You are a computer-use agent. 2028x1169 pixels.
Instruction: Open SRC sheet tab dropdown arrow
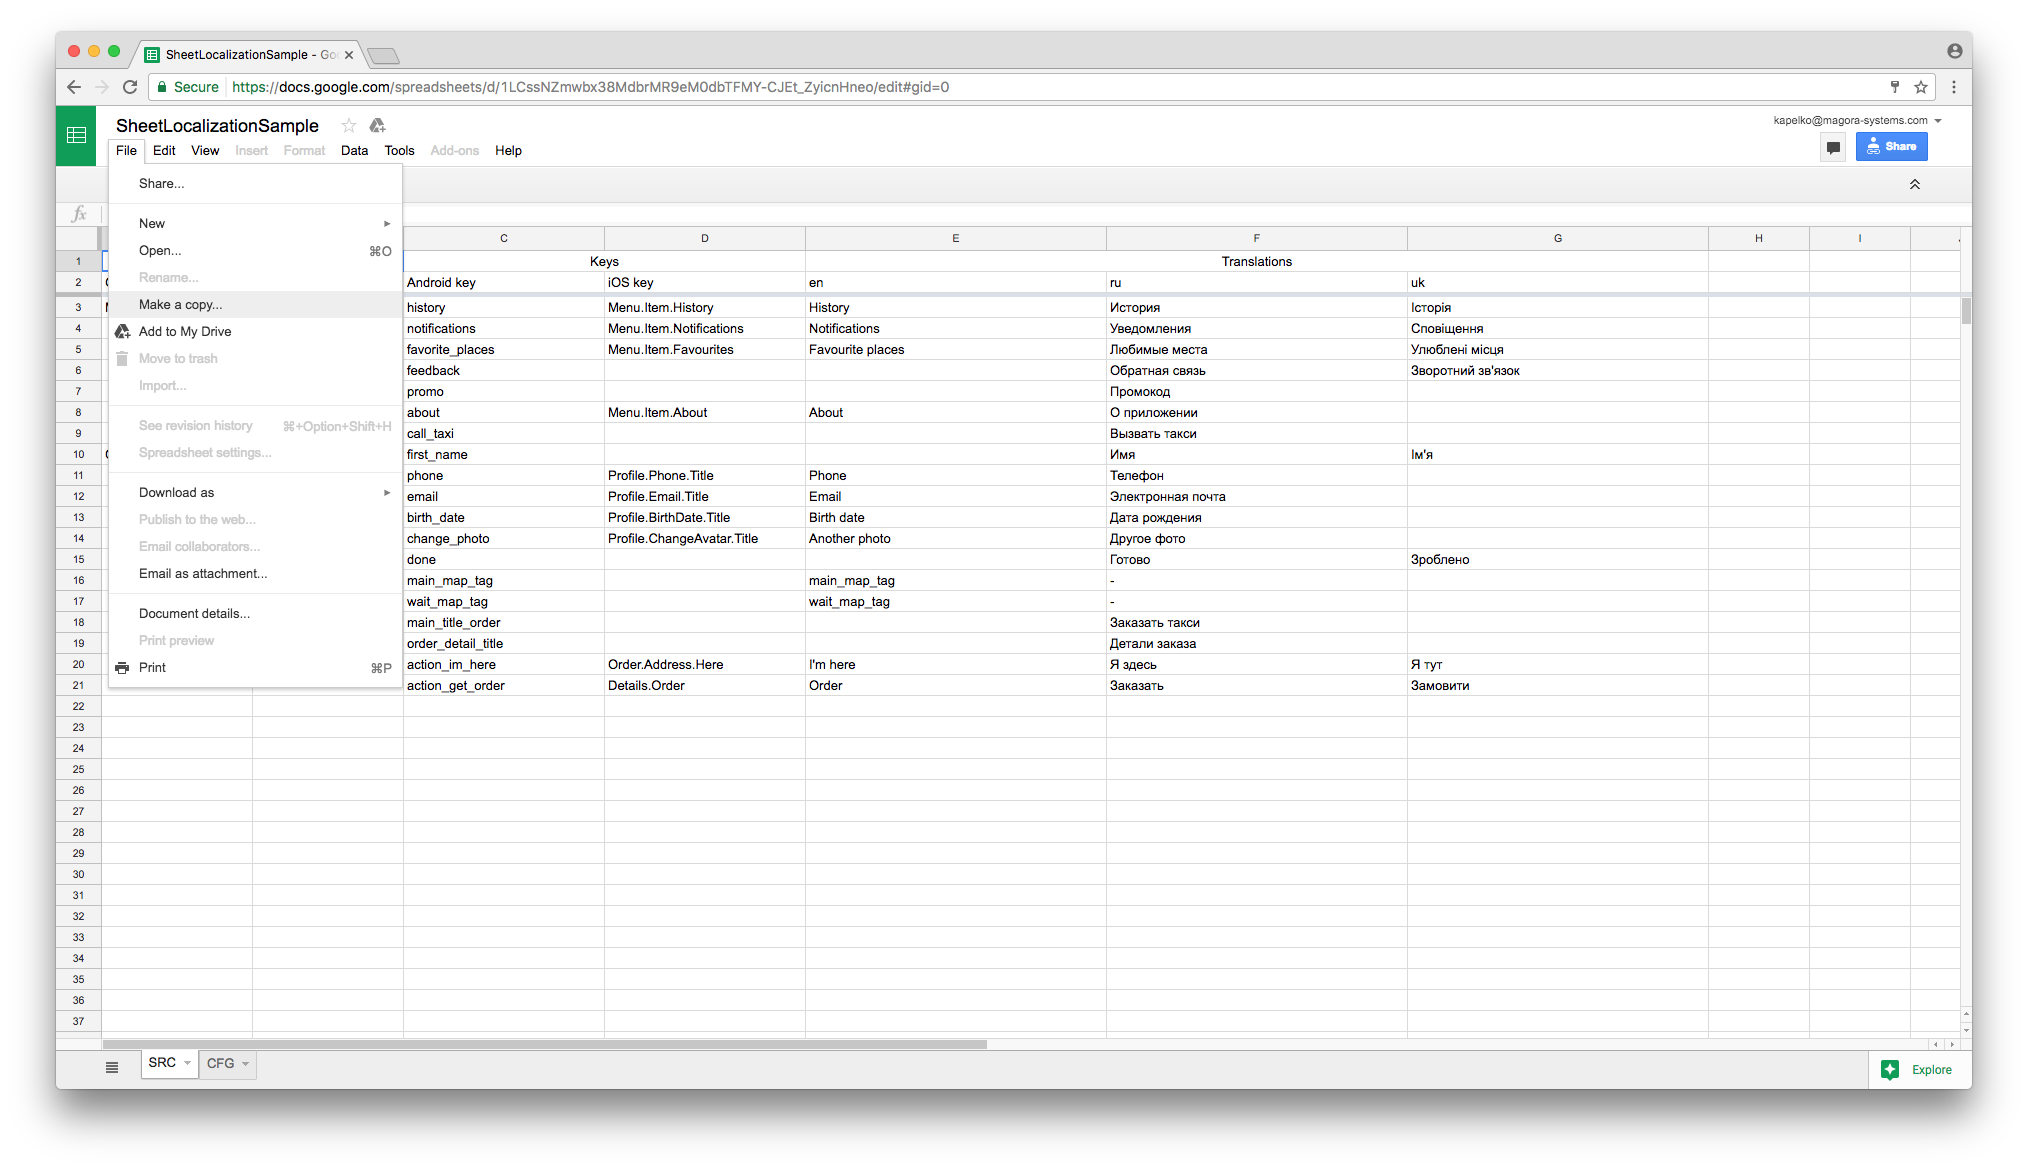coord(187,1063)
